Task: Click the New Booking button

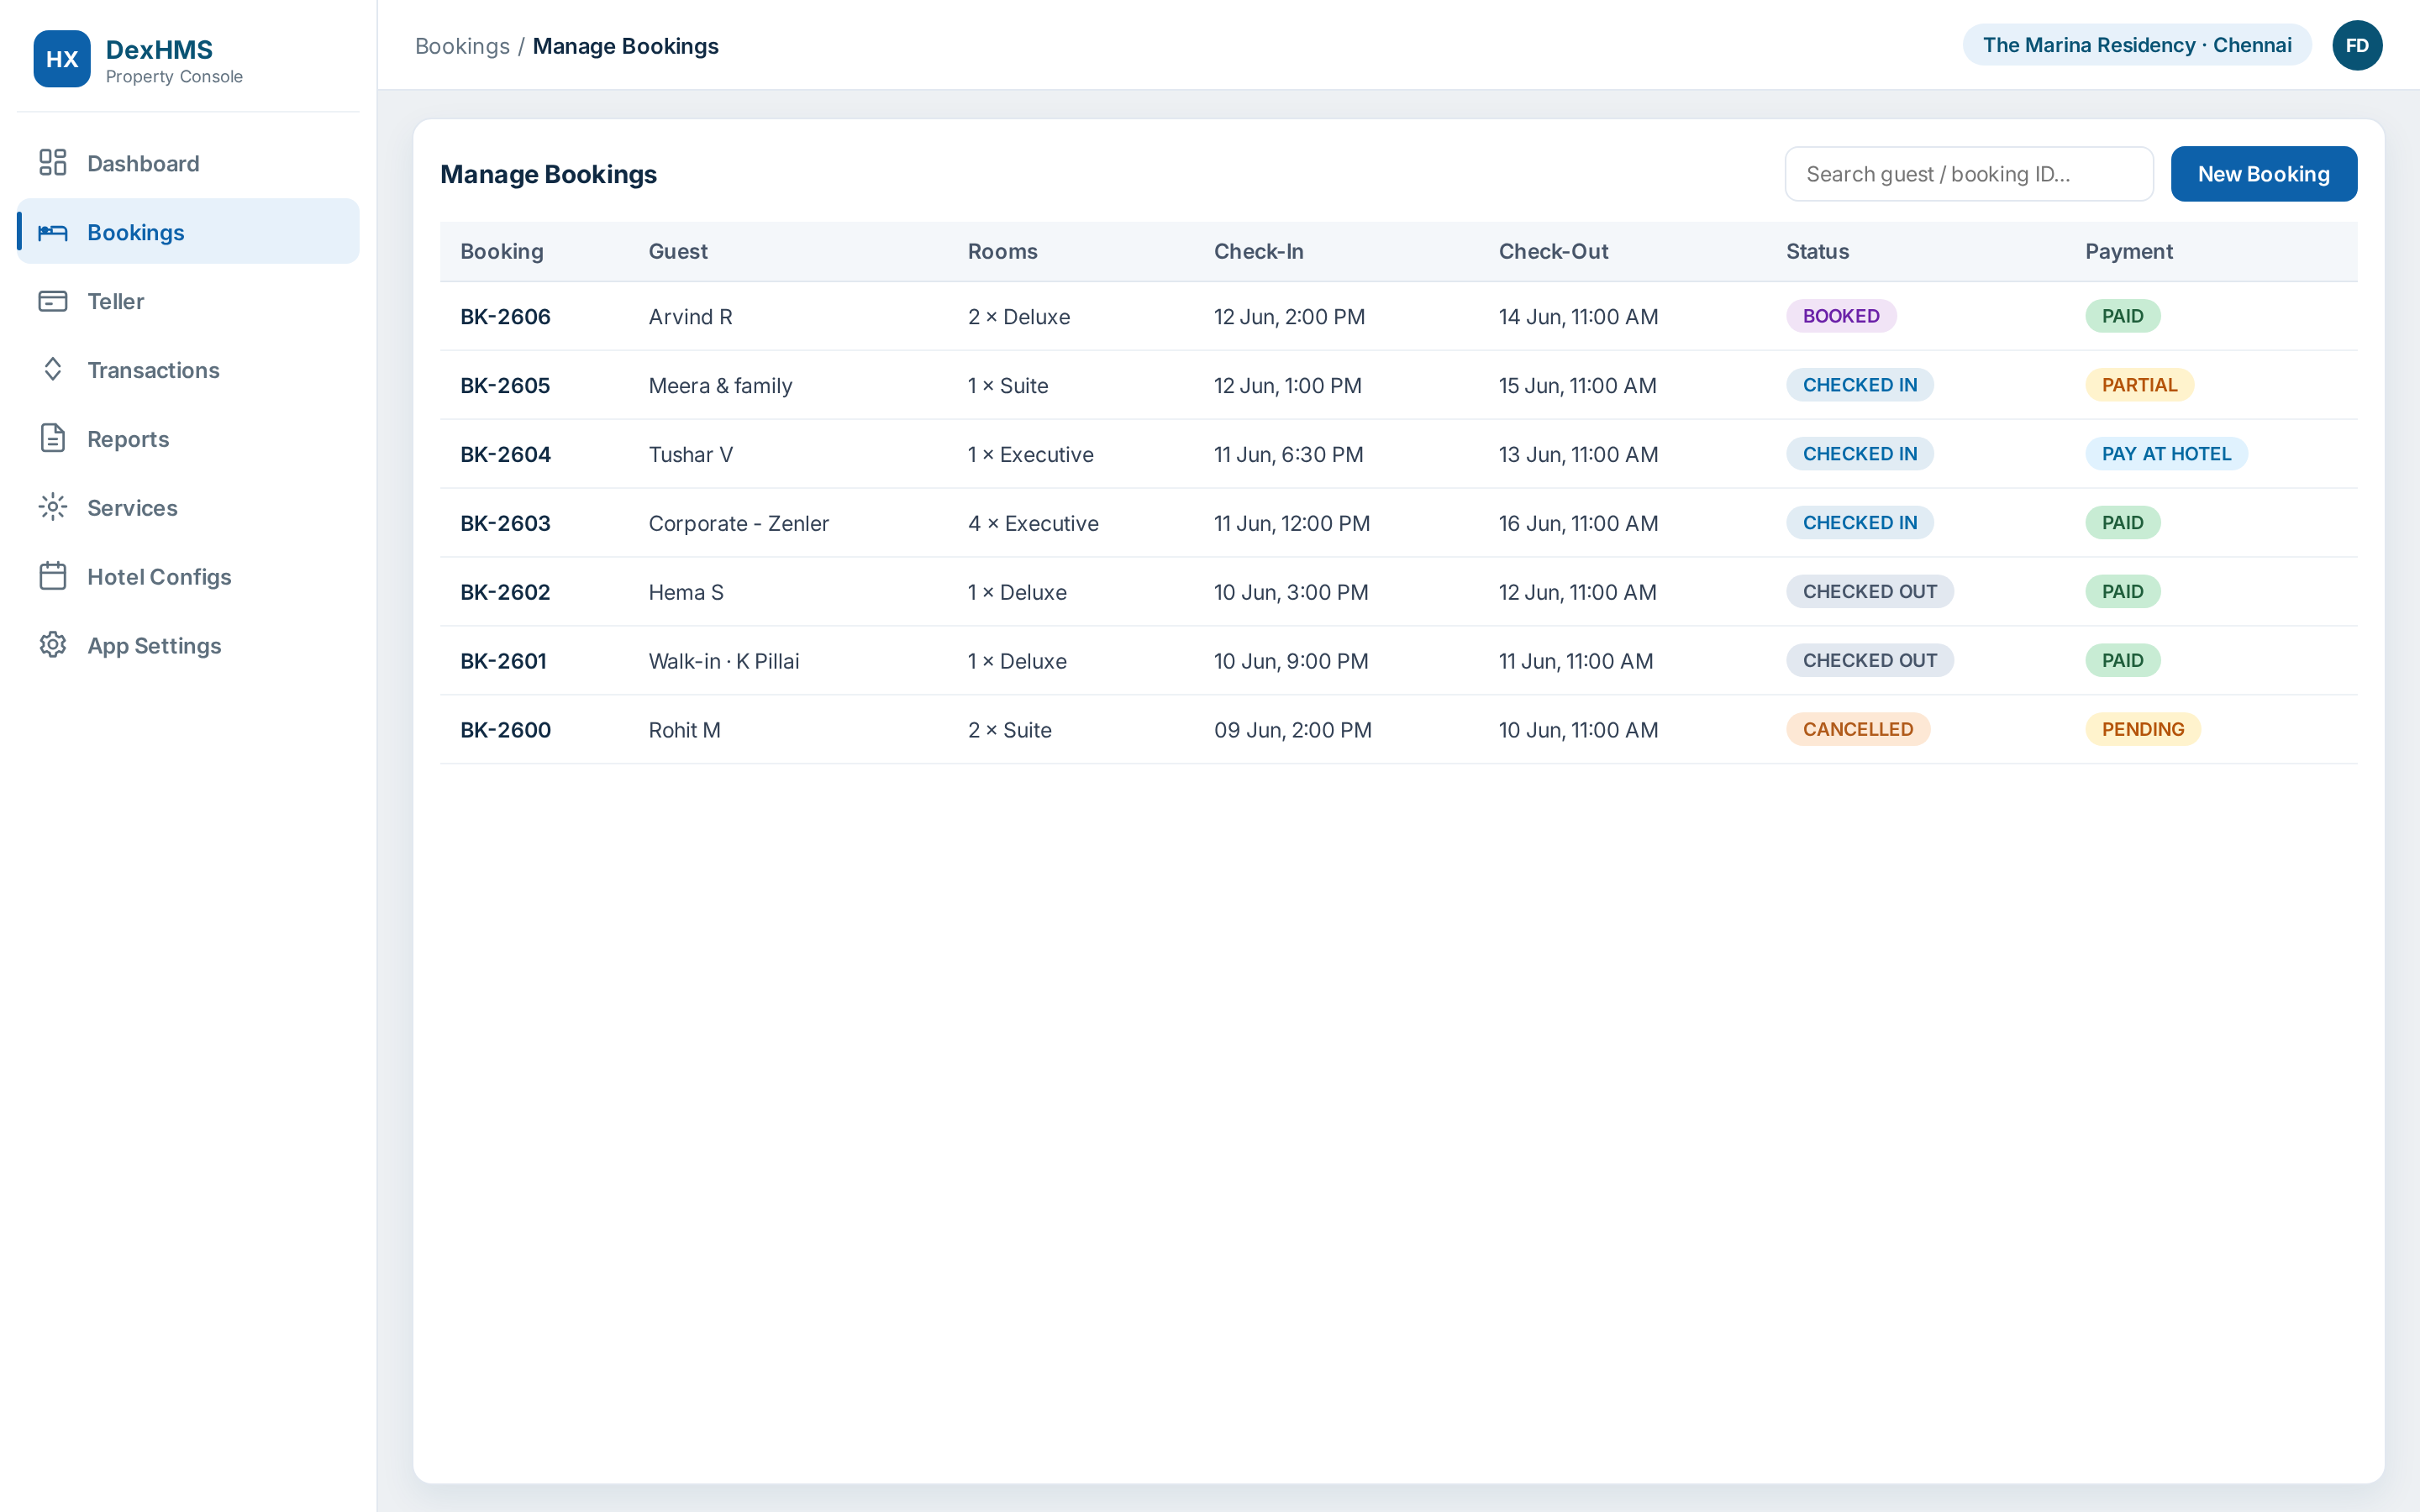Action: click(x=2264, y=174)
